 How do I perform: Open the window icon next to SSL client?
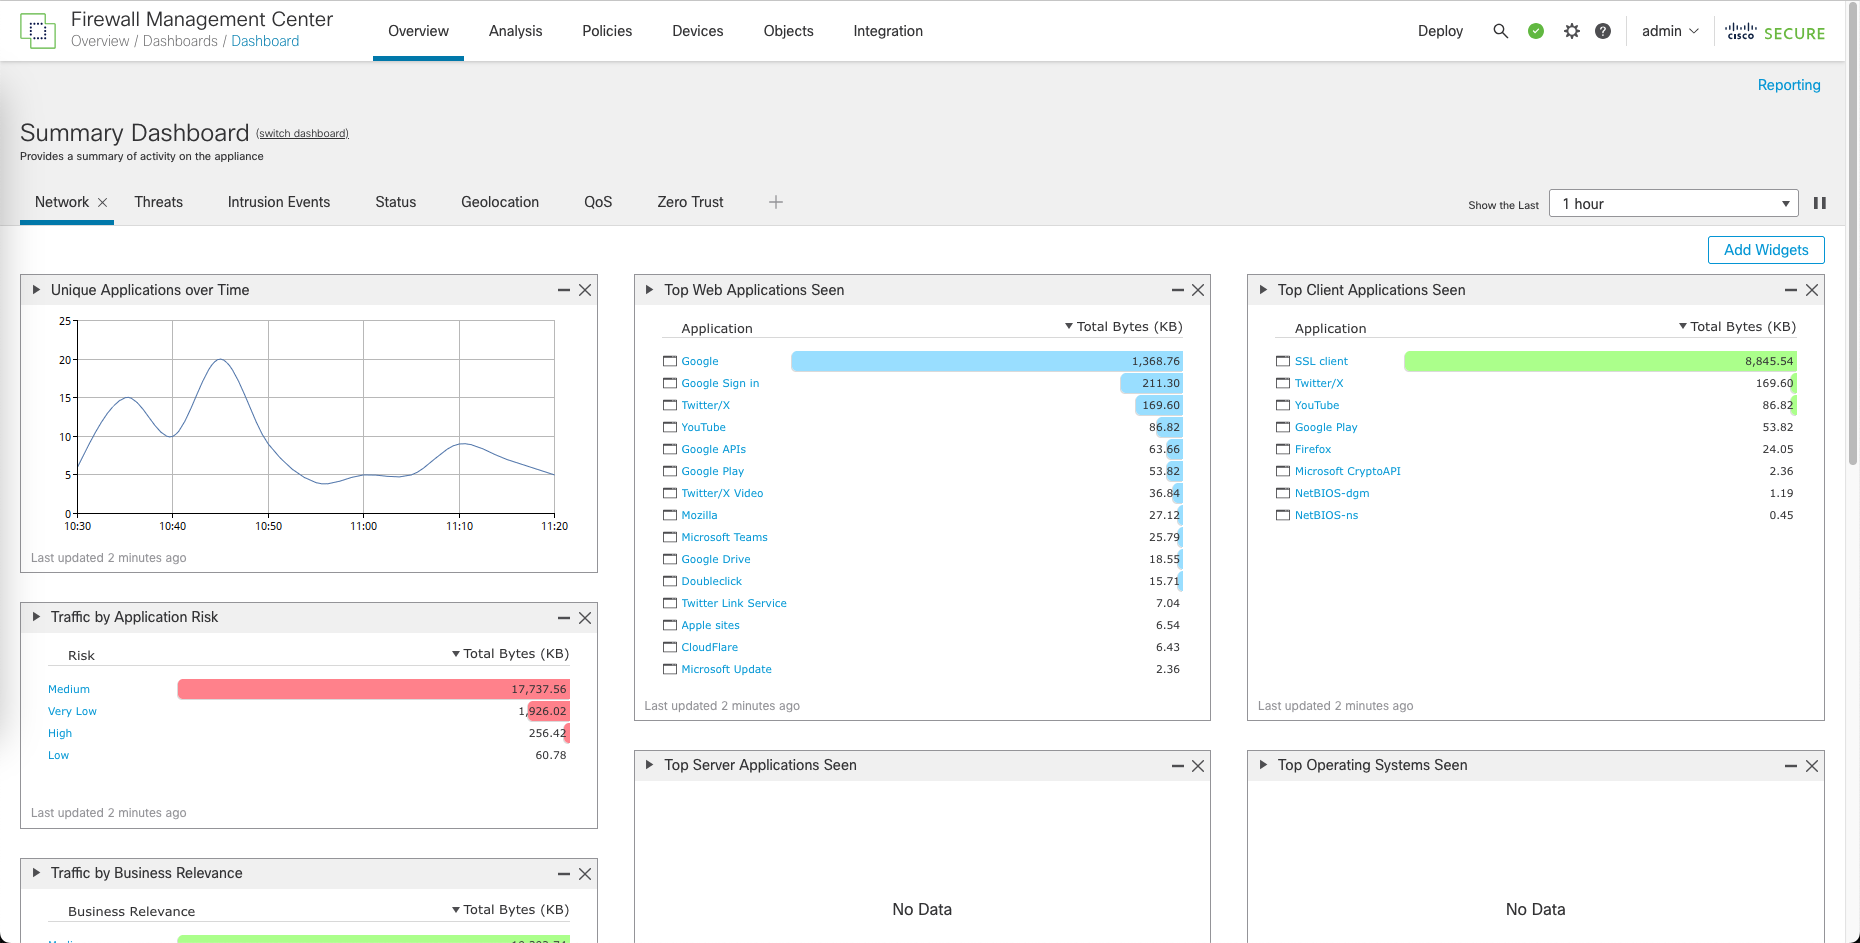(x=1283, y=361)
